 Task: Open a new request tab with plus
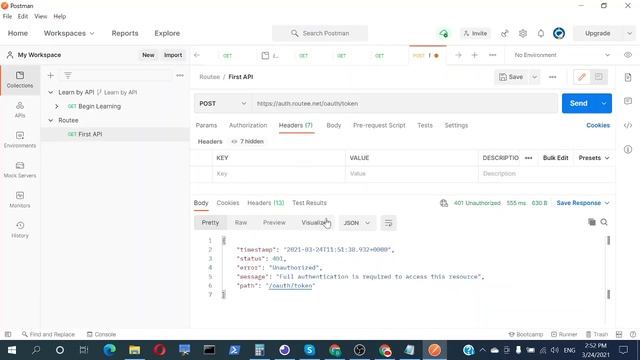474,55
